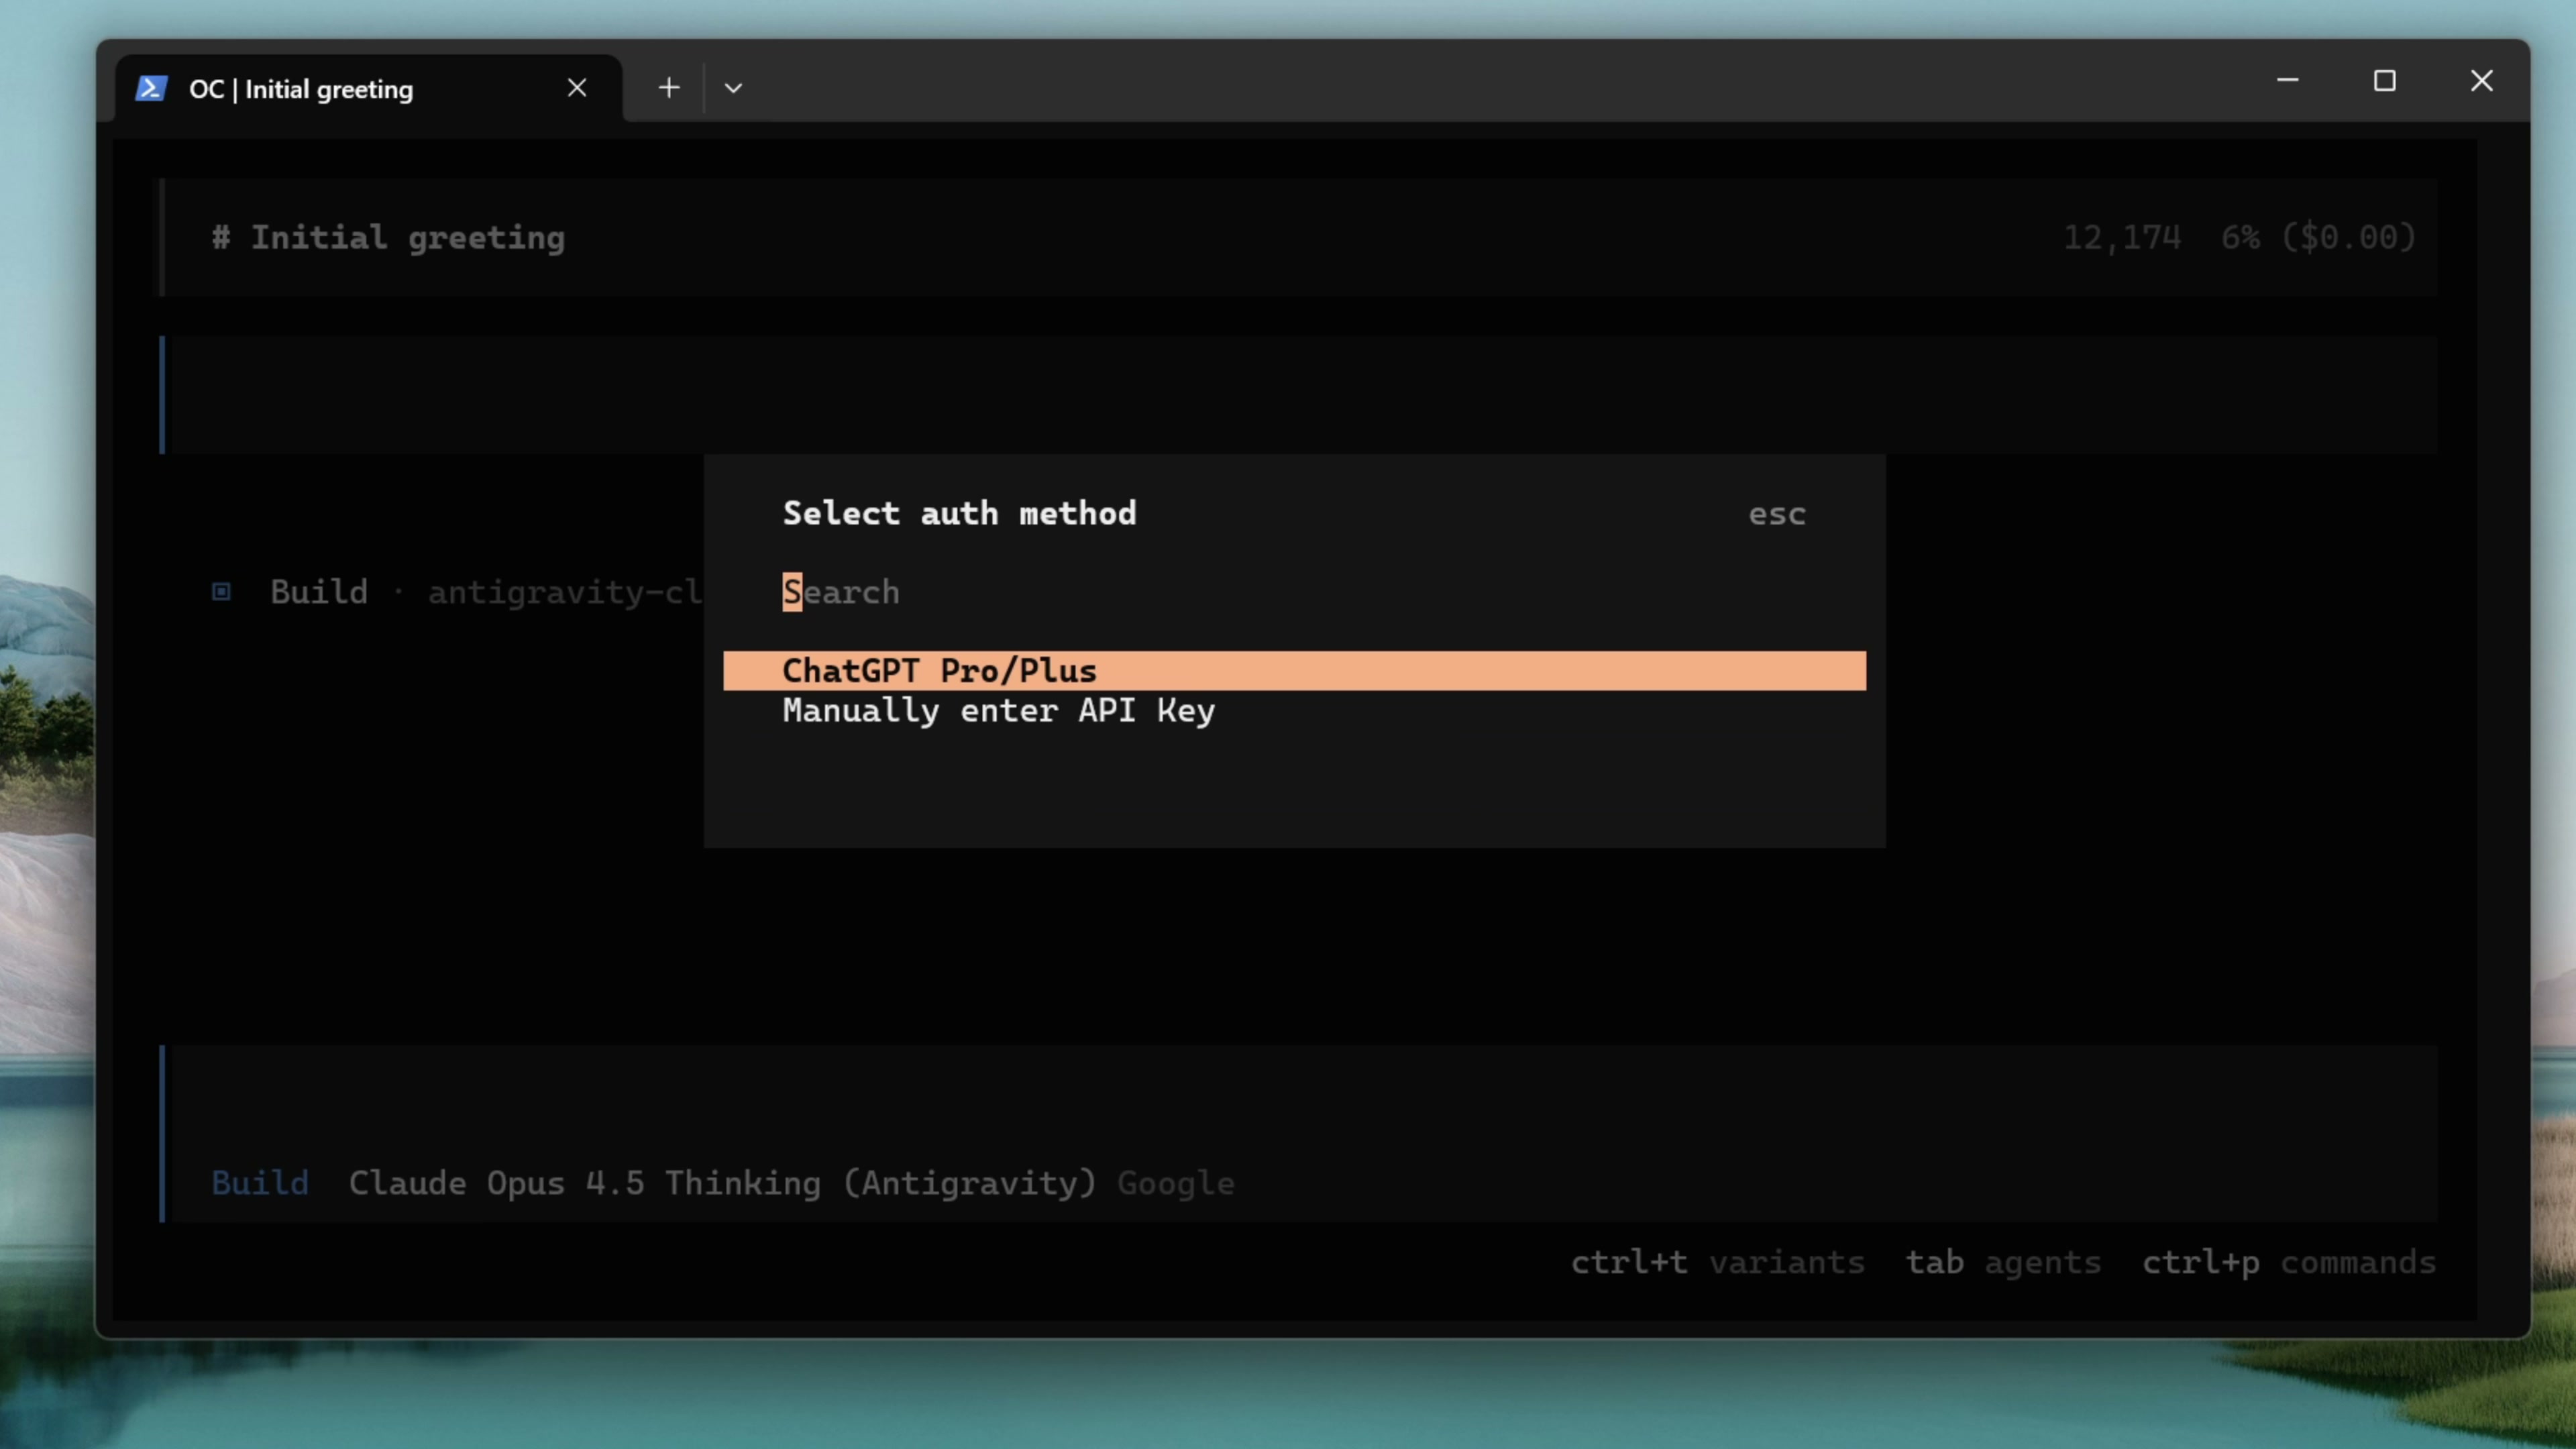Minimize the terminal window

coord(2287,81)
